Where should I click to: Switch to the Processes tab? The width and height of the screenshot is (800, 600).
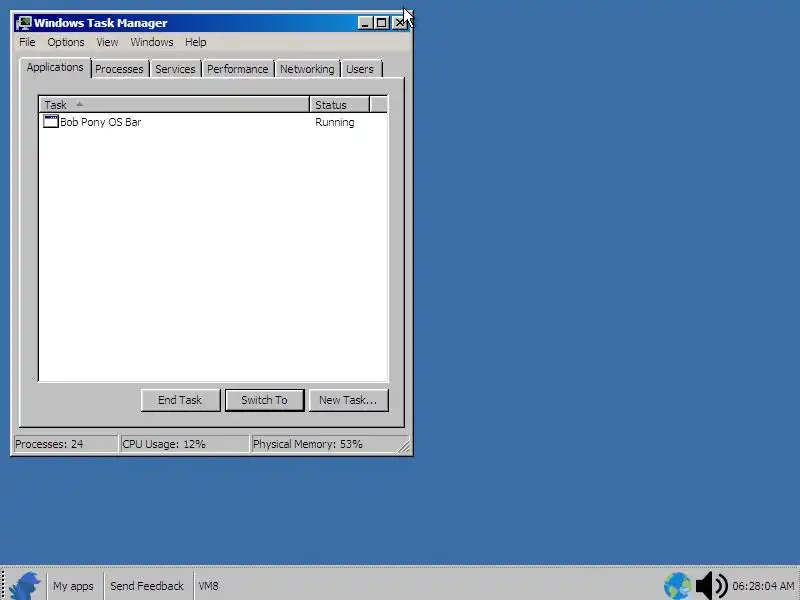pyautogui.click(x=119, y=69)
